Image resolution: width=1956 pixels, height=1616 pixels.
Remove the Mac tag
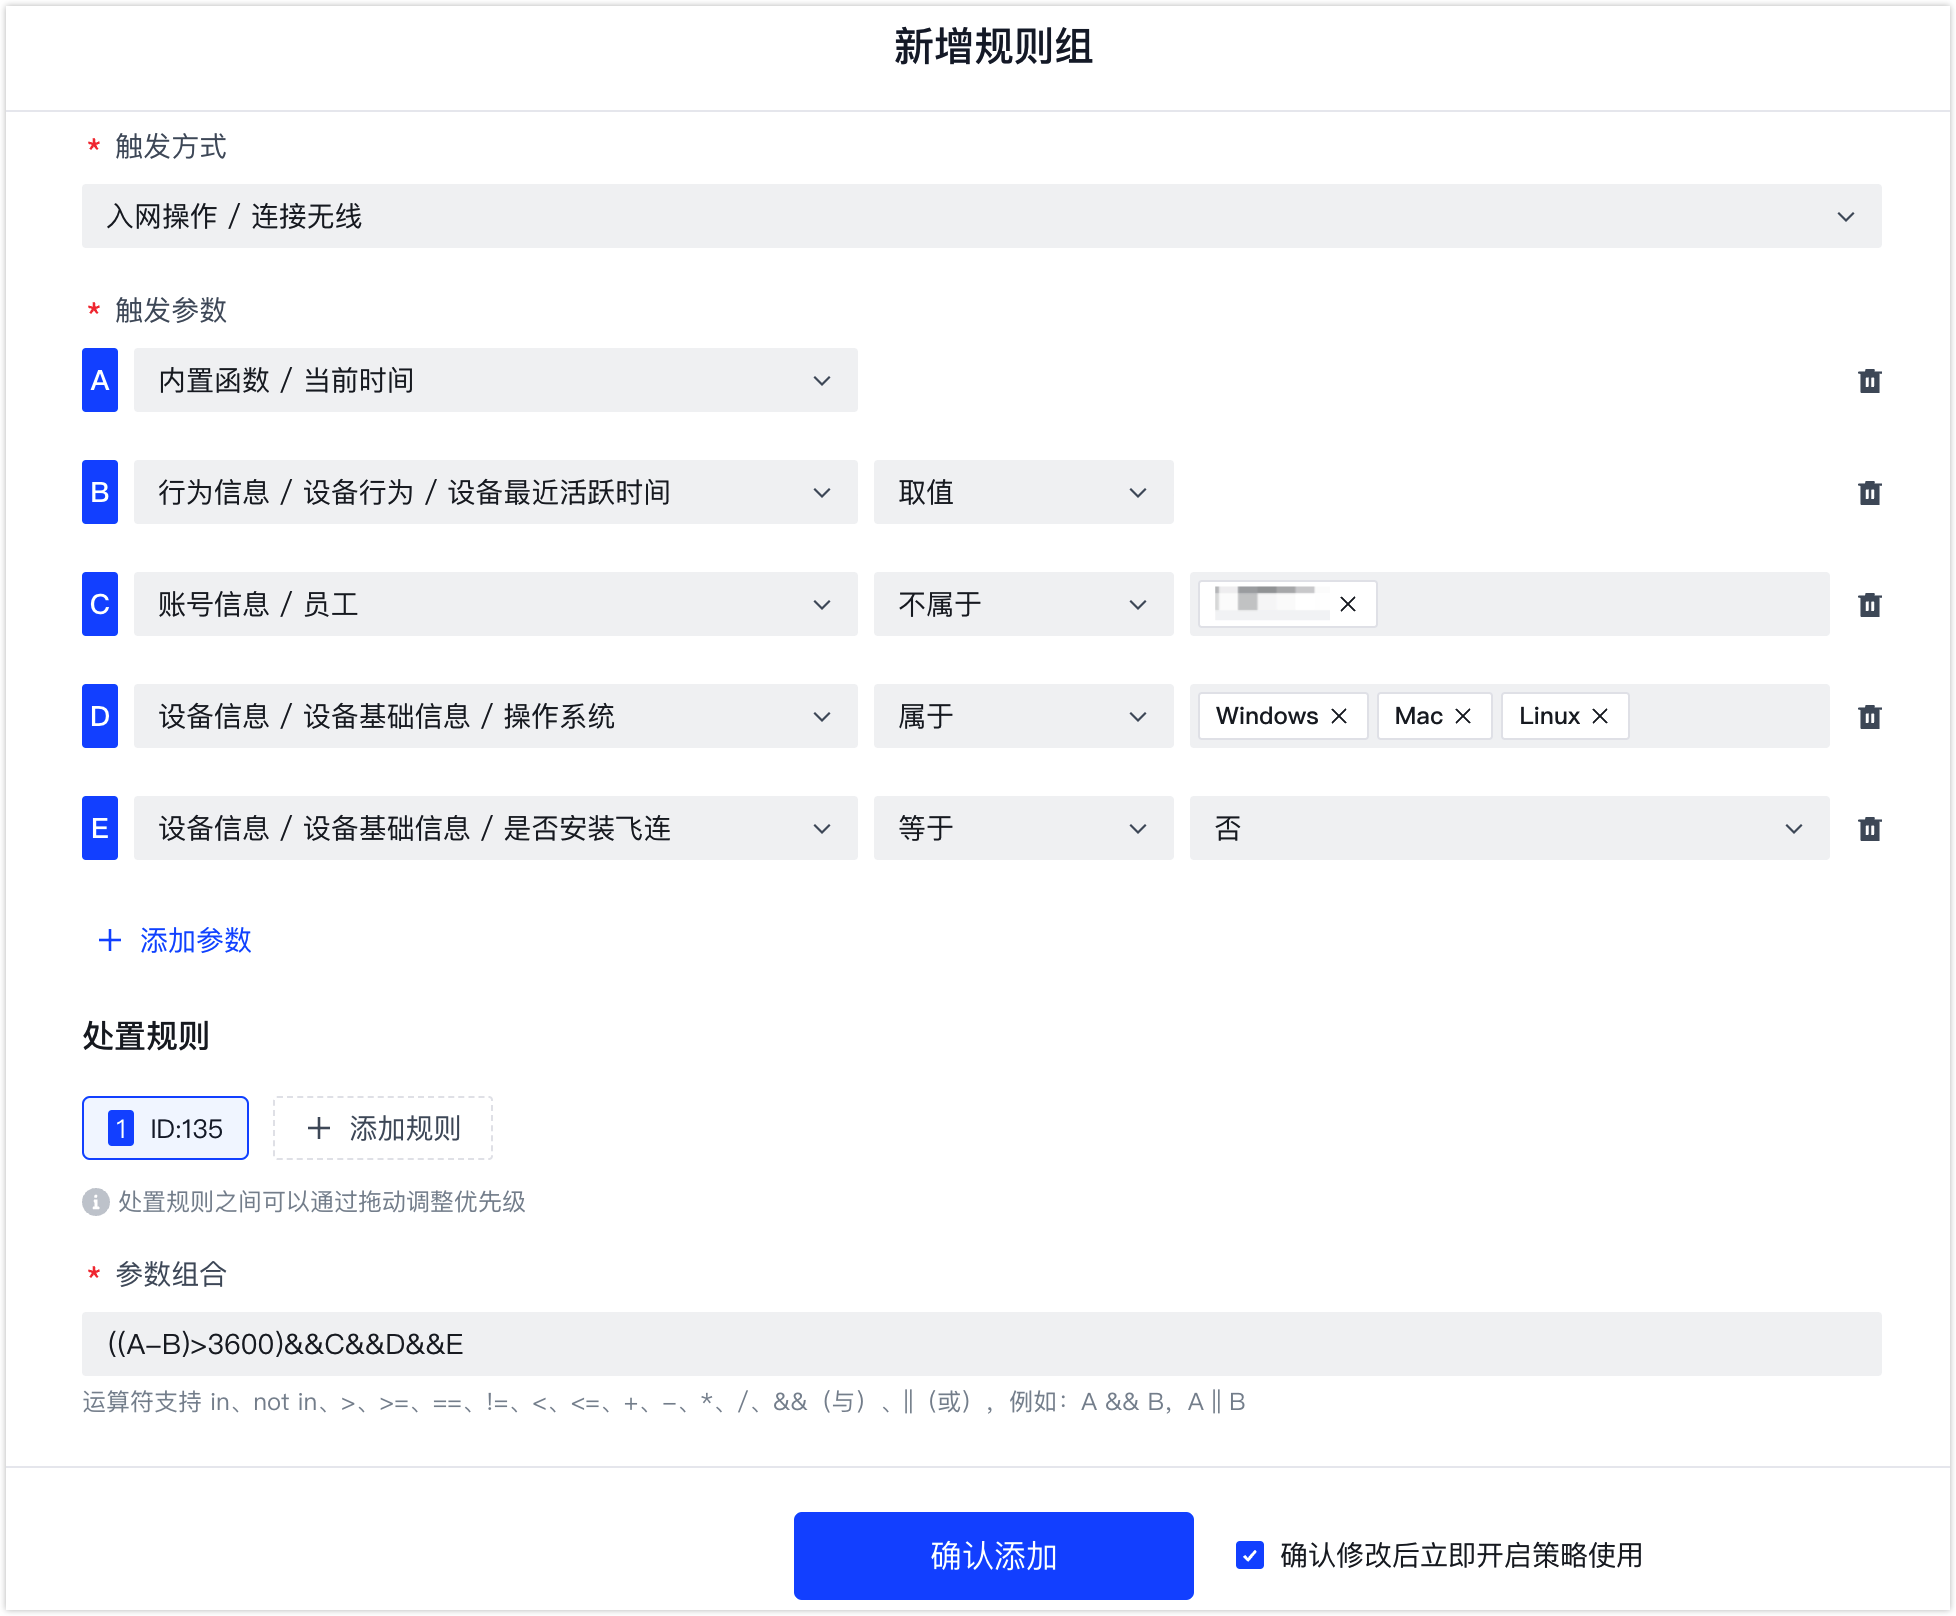[x=1463, y=716]
